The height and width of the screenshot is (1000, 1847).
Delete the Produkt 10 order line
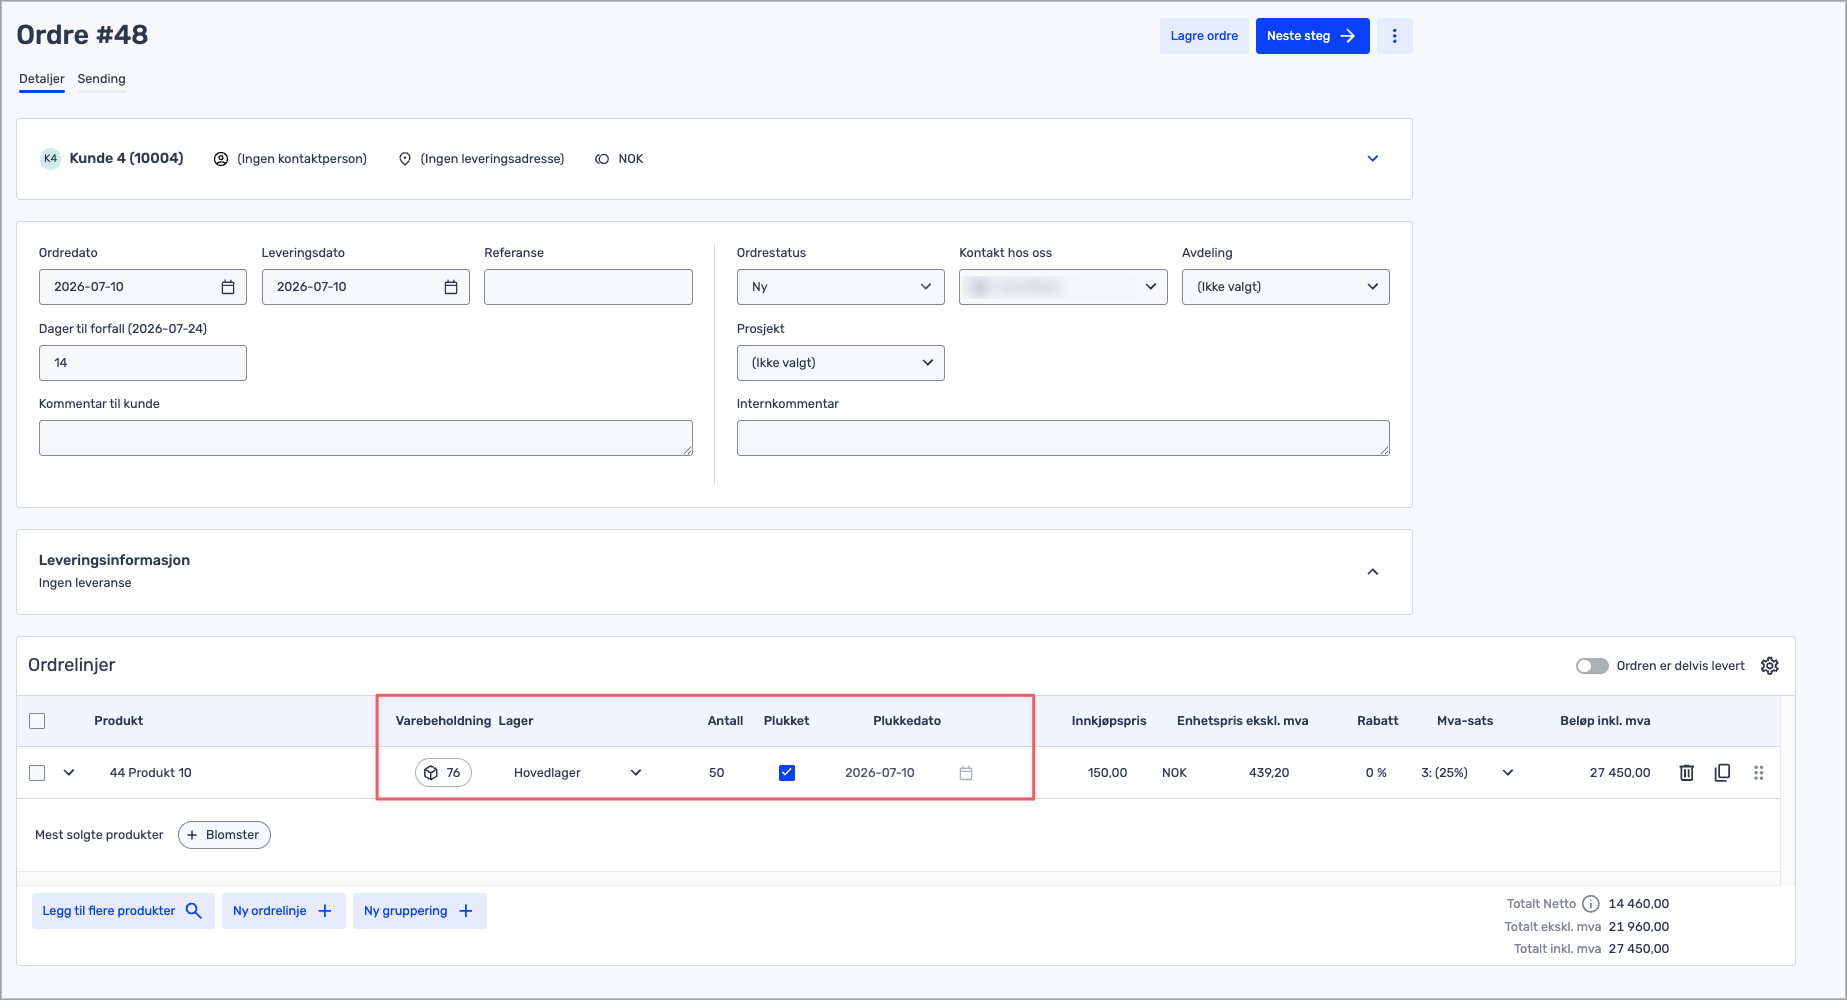click(x=1687, y=773)
